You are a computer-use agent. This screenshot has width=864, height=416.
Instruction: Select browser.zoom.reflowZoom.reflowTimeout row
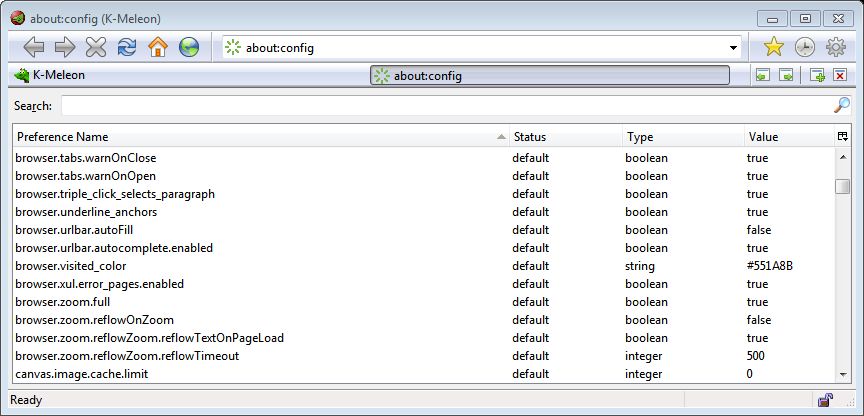tap(424, 356)
